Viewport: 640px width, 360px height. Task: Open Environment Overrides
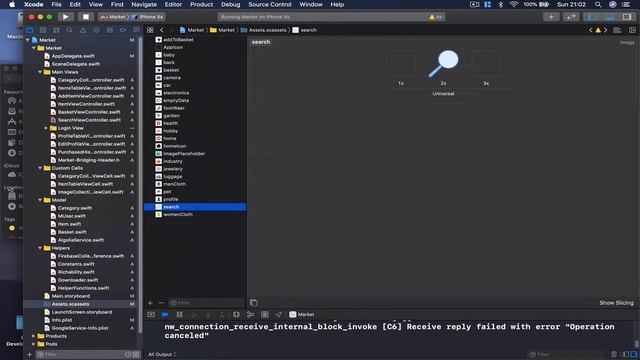click(264, 314)
